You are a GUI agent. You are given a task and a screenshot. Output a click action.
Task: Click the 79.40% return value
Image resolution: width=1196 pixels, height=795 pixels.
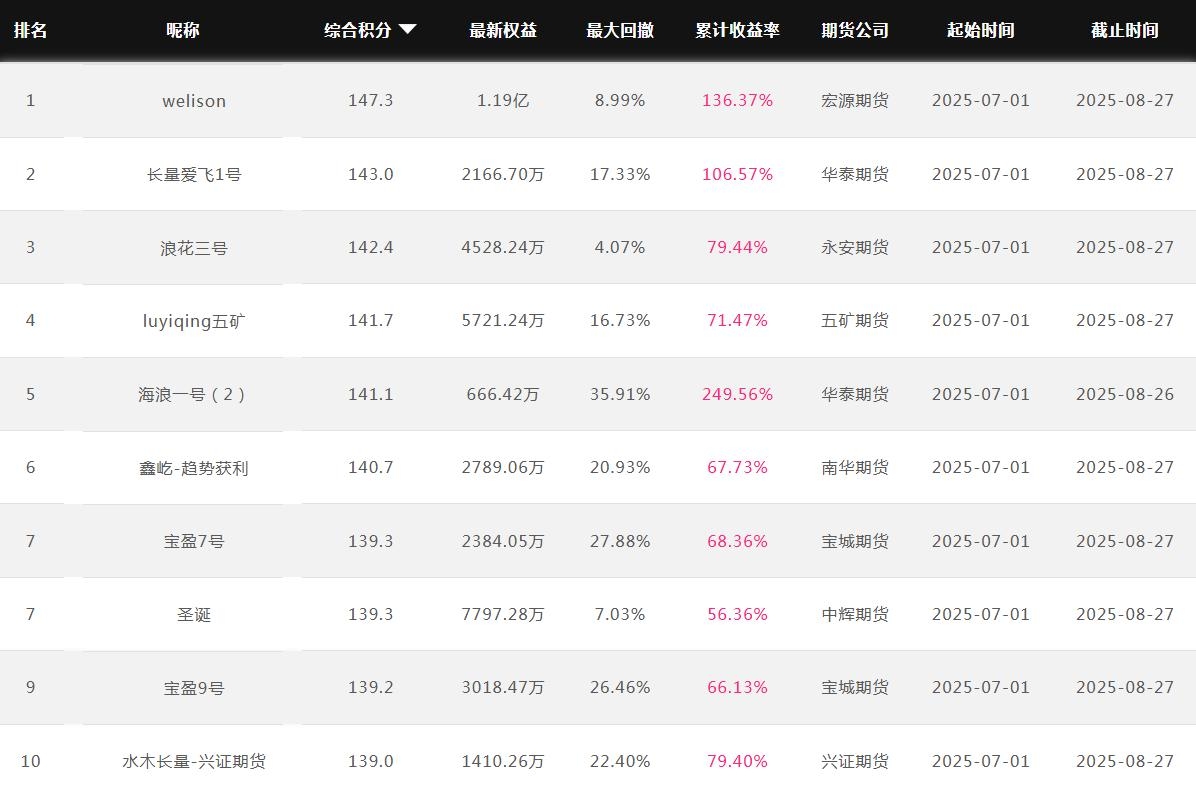(738, 761)
